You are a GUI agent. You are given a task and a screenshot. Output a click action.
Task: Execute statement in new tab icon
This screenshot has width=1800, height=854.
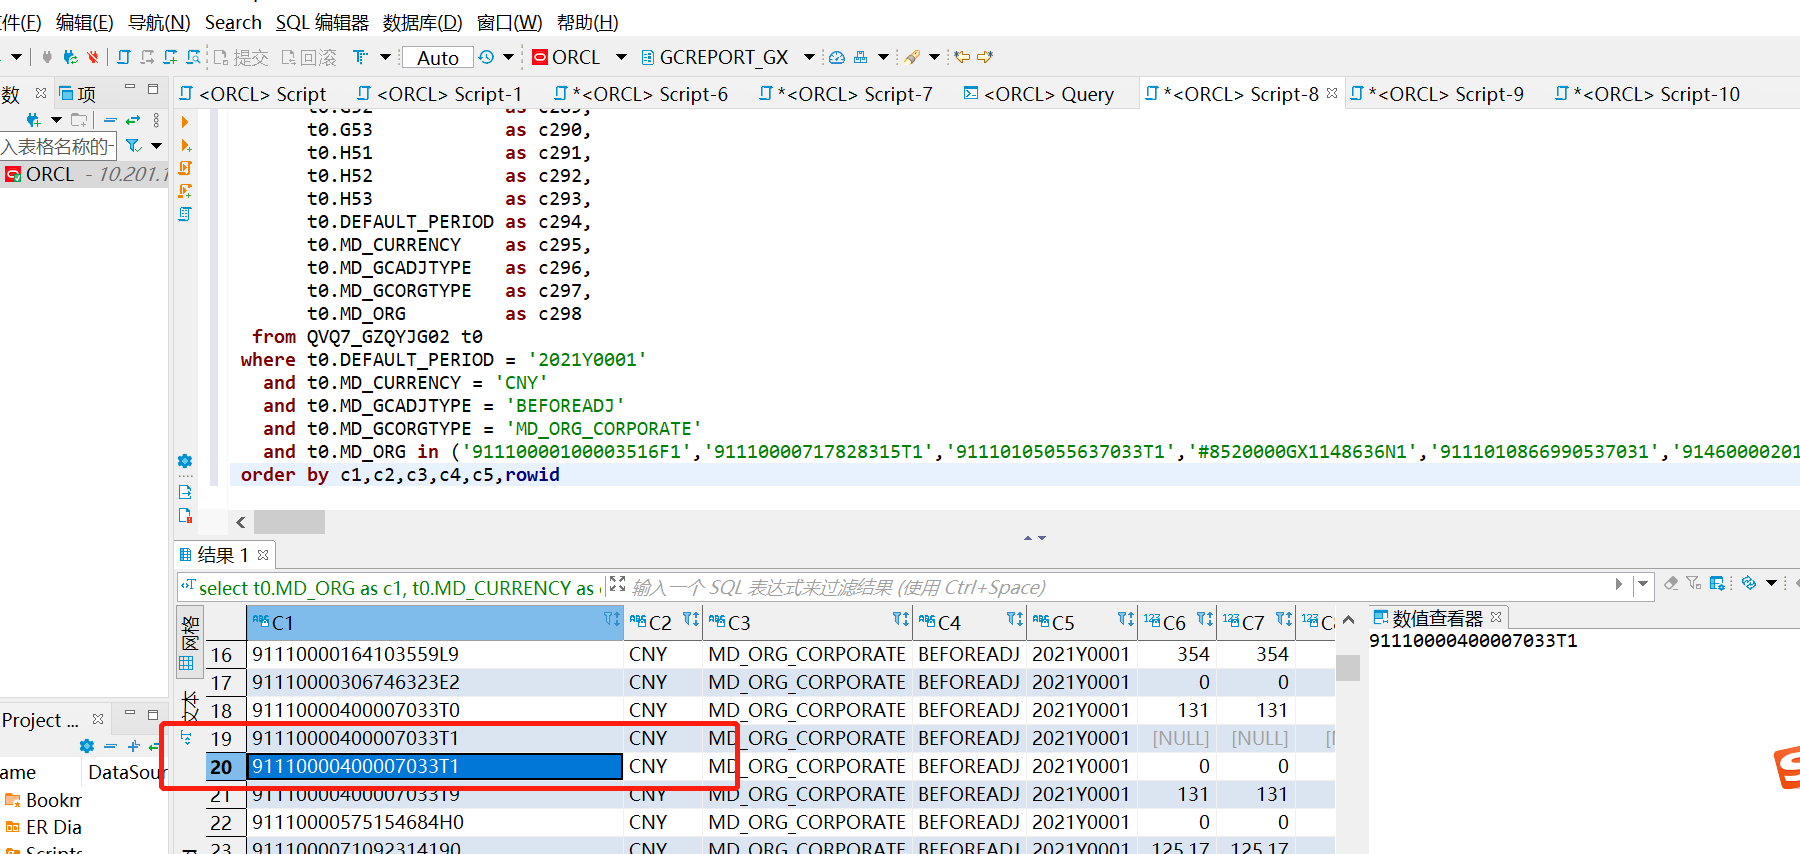tap(185, 145)
